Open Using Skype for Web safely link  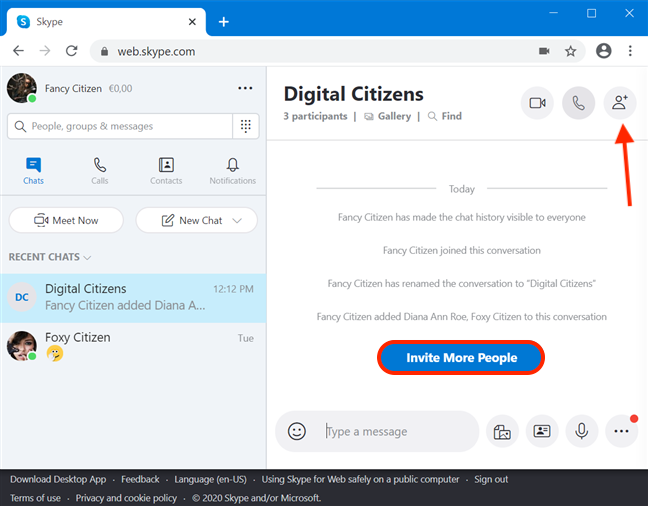[360, 480]
